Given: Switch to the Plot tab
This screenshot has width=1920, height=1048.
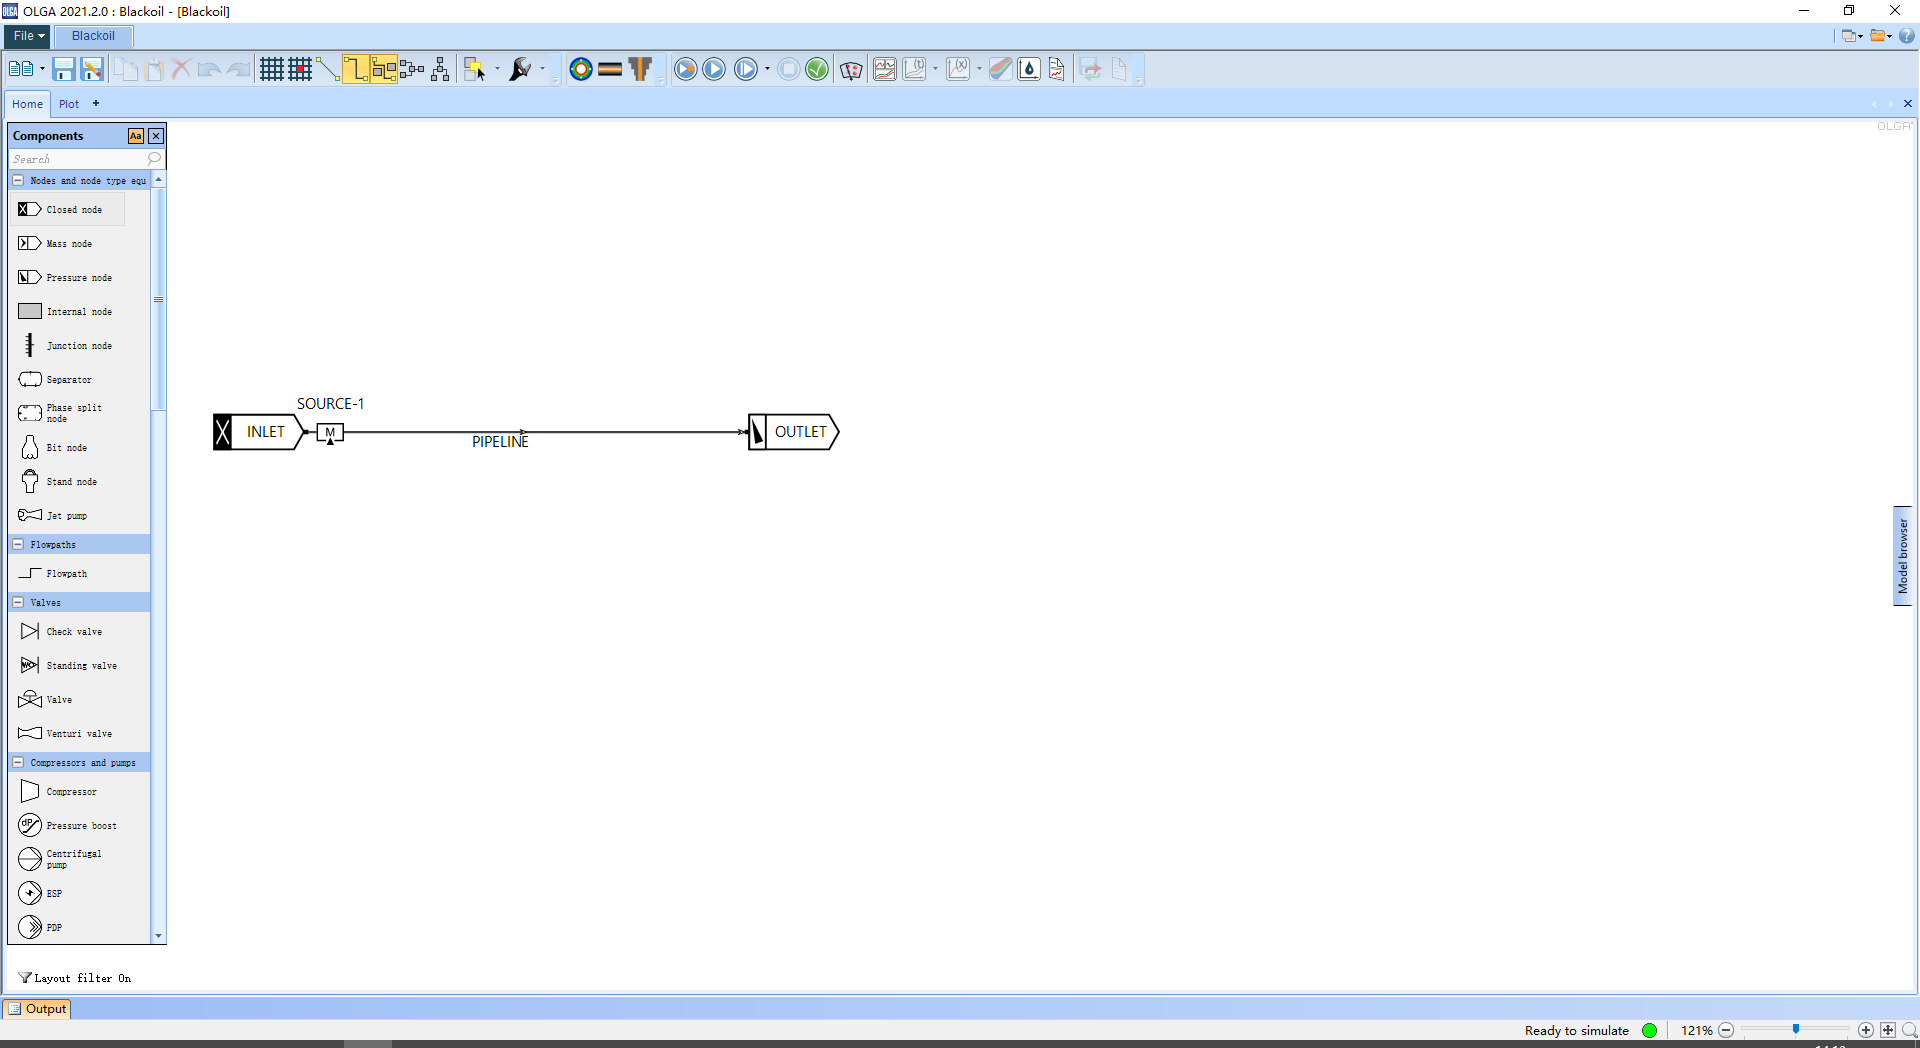Looking at the screenshot, I should (69, 104).
